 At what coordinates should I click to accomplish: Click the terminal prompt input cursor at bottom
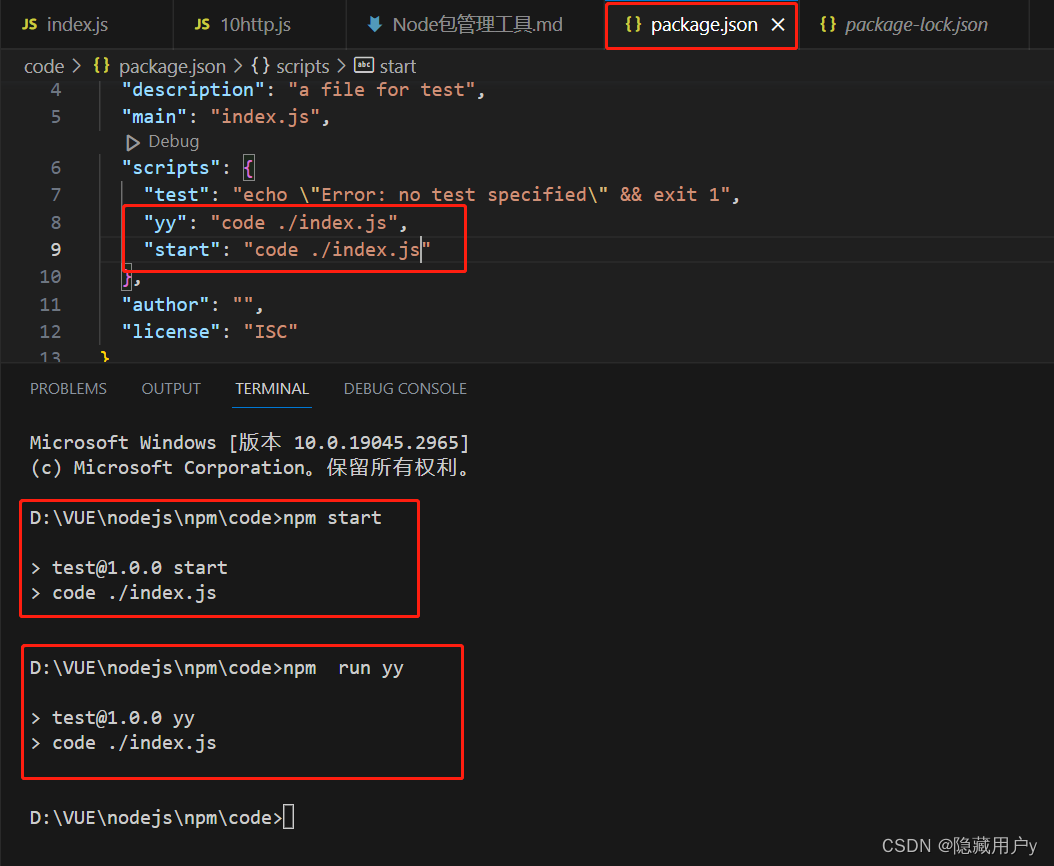tap(288, 818)
